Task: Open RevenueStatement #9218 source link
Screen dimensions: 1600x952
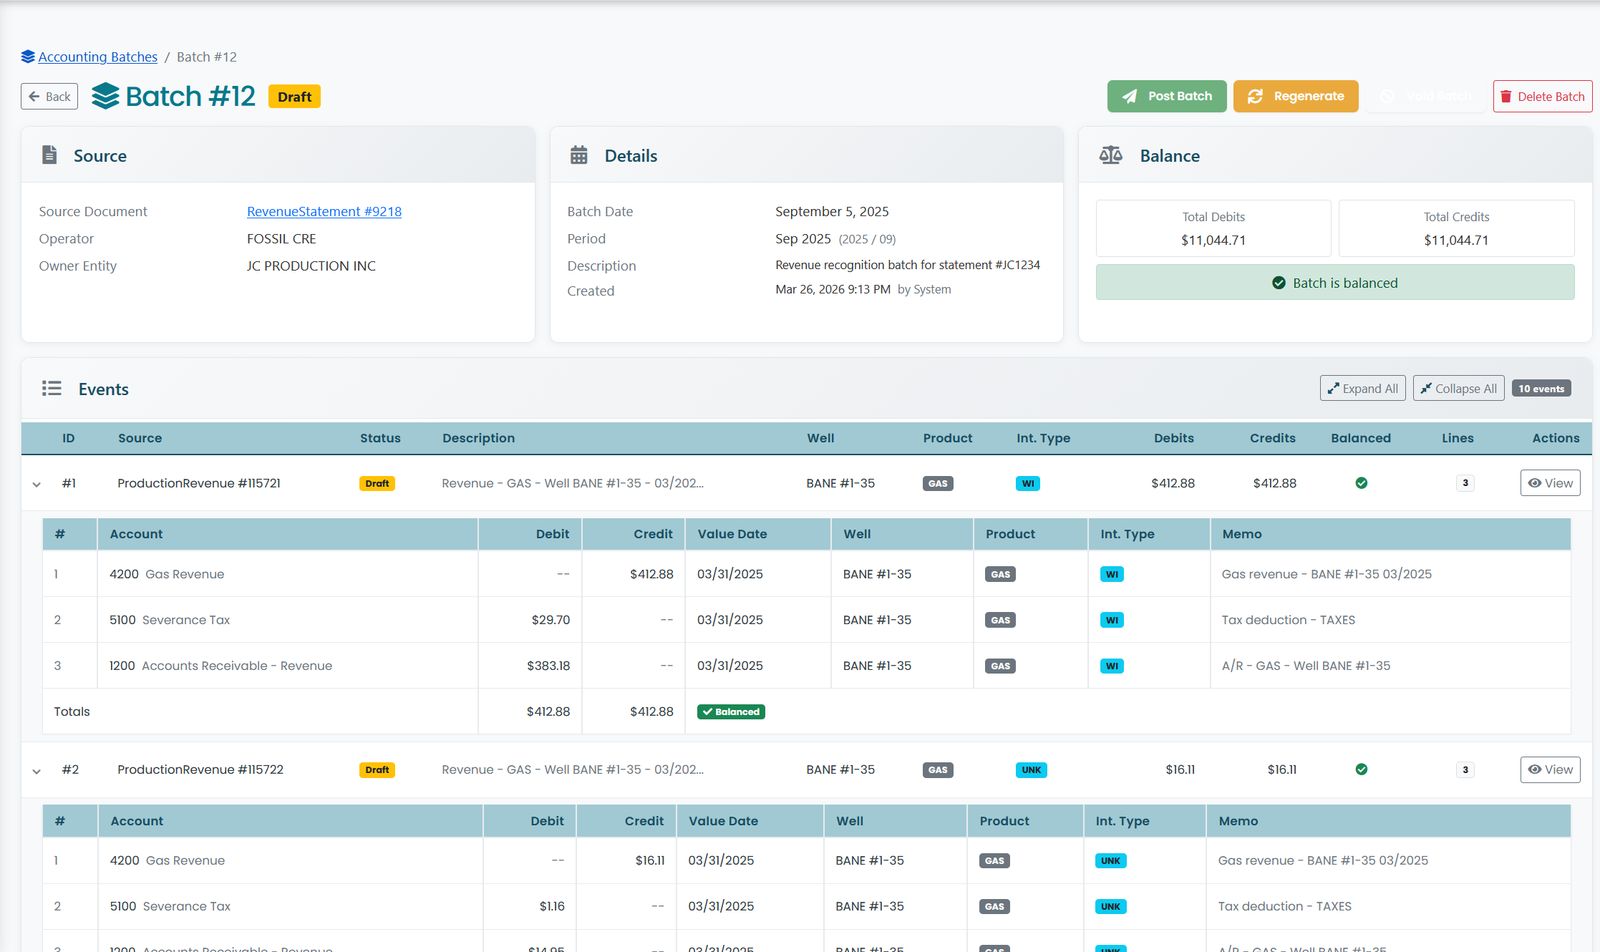Action: [324, 211]
